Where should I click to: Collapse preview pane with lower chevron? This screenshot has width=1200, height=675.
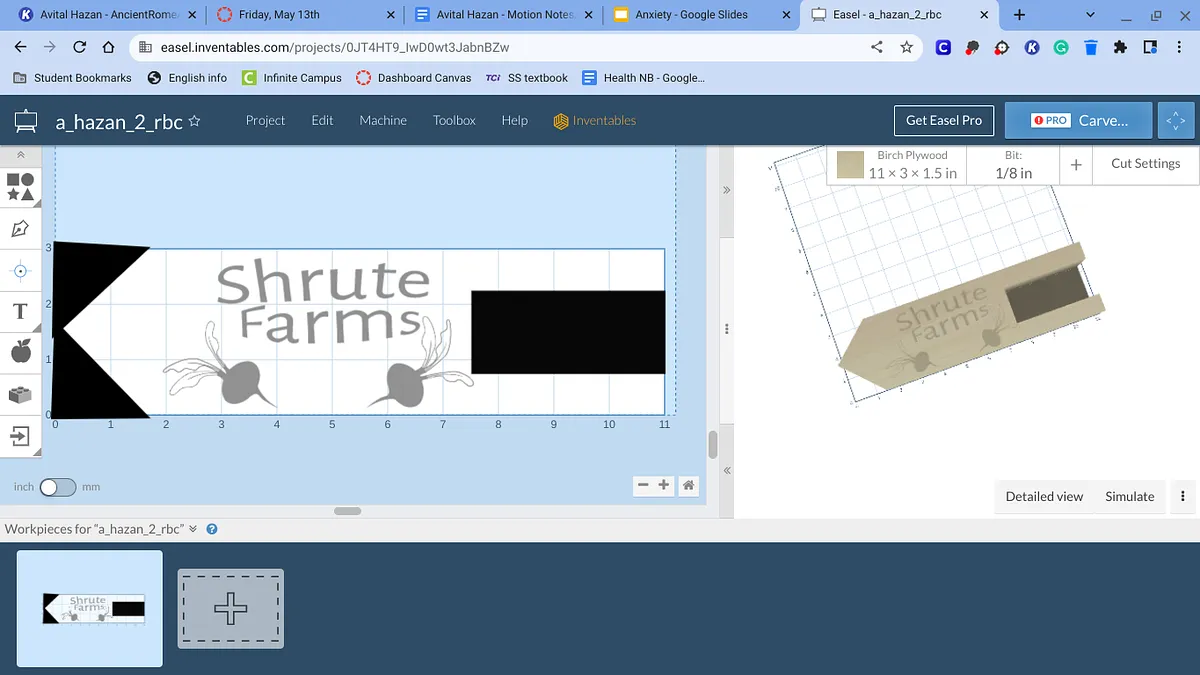[727, 470]
